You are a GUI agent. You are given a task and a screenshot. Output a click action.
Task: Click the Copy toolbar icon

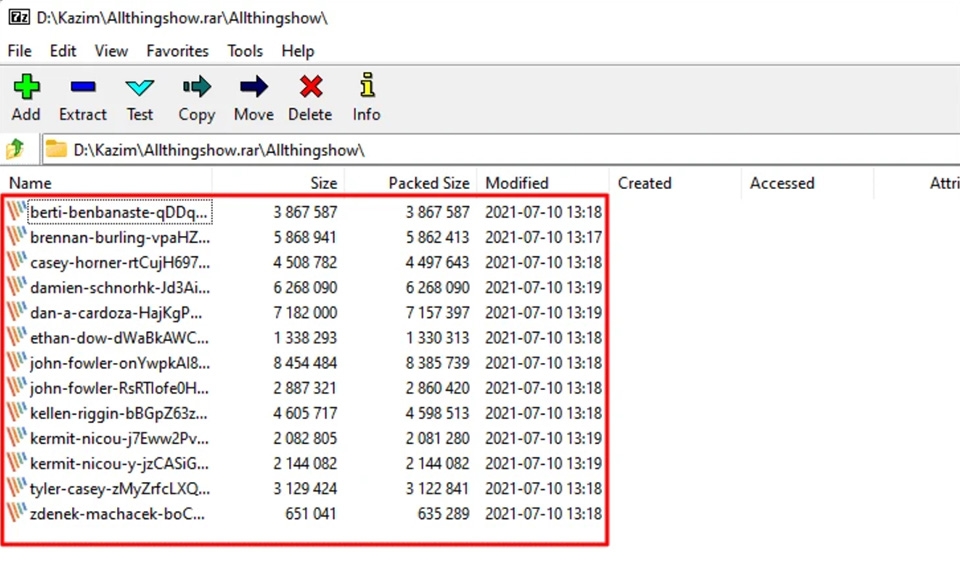197,87
